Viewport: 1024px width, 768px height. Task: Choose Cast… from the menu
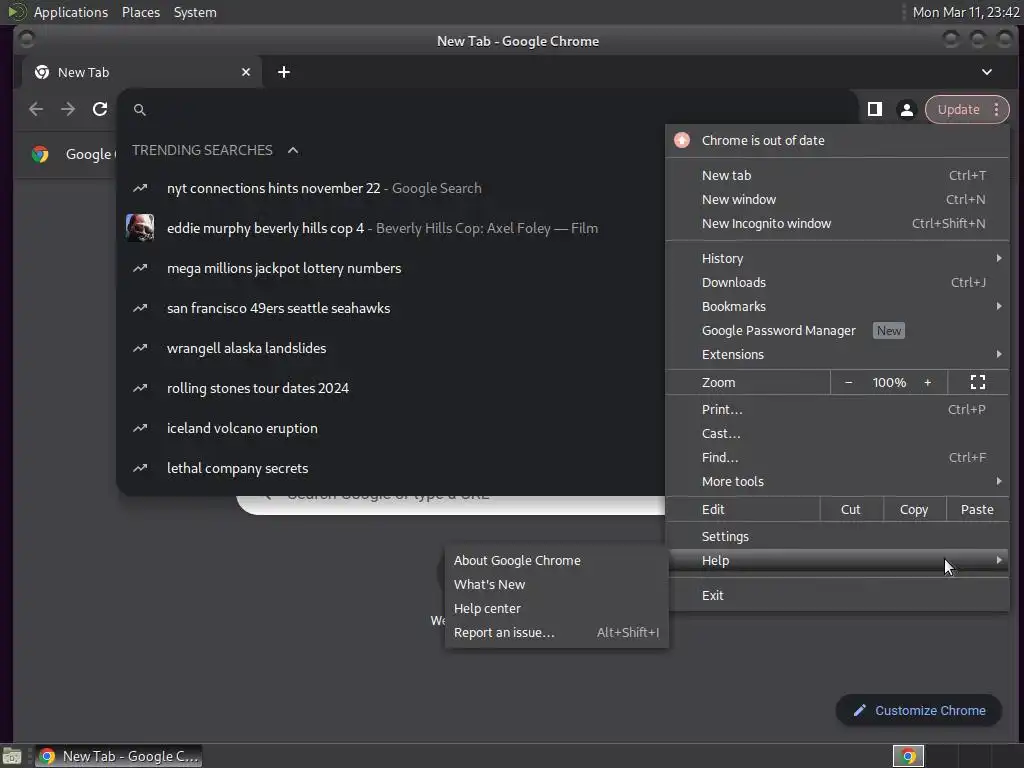[x=837, y=434]
